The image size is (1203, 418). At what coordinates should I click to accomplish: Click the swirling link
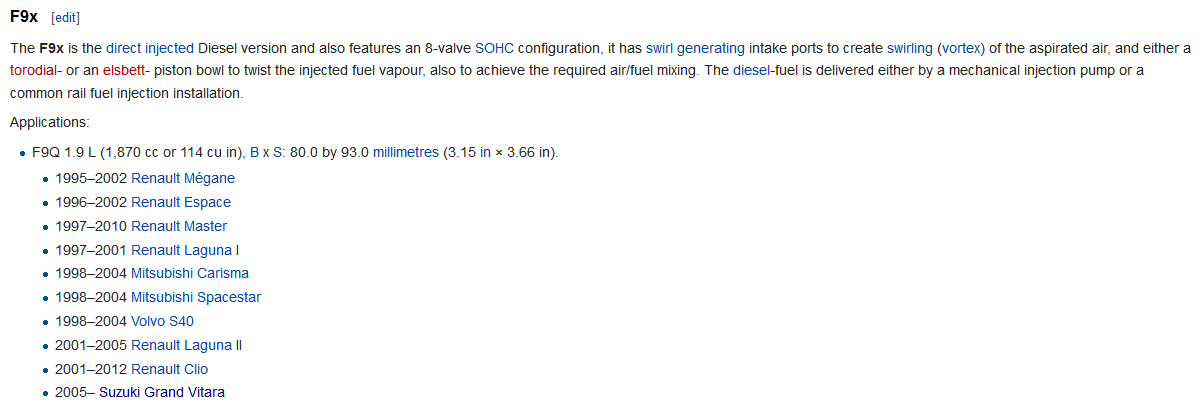910,48
